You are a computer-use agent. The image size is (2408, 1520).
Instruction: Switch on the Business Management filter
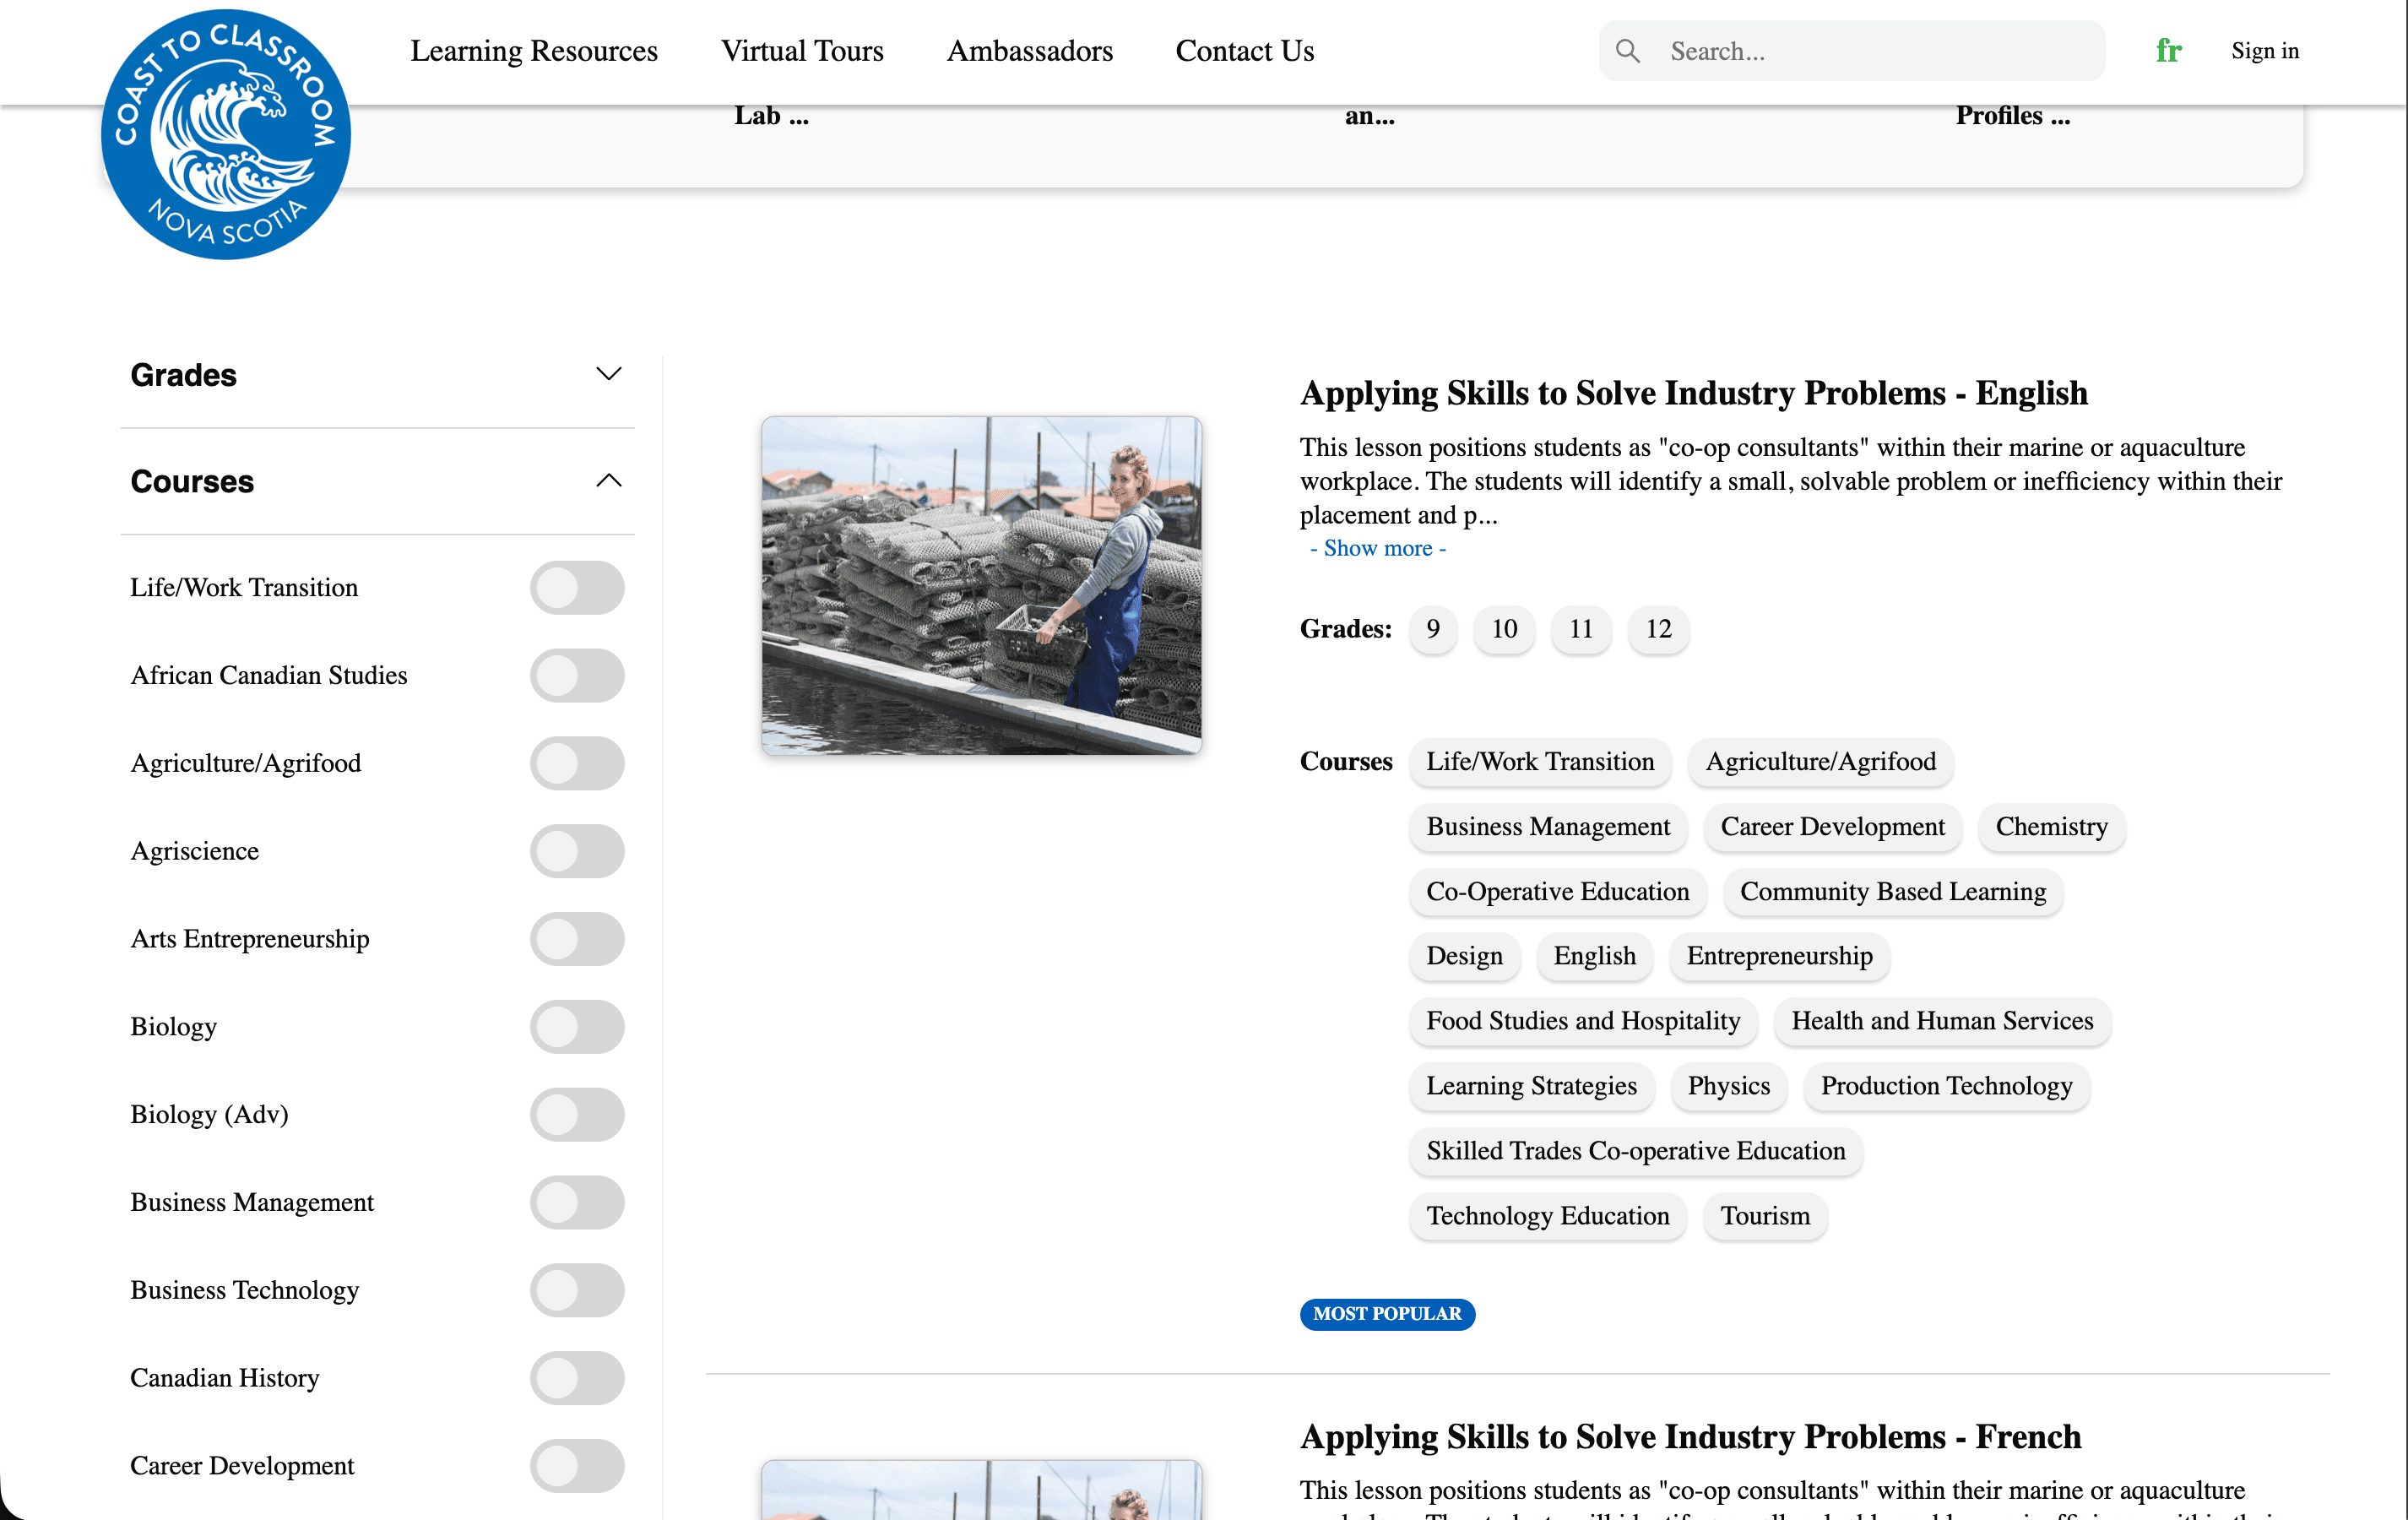577,1203
